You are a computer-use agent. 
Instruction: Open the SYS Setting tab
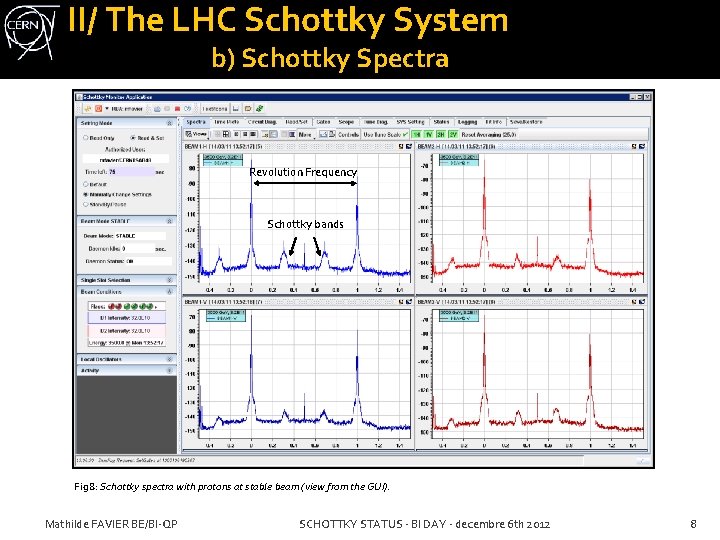411,122
